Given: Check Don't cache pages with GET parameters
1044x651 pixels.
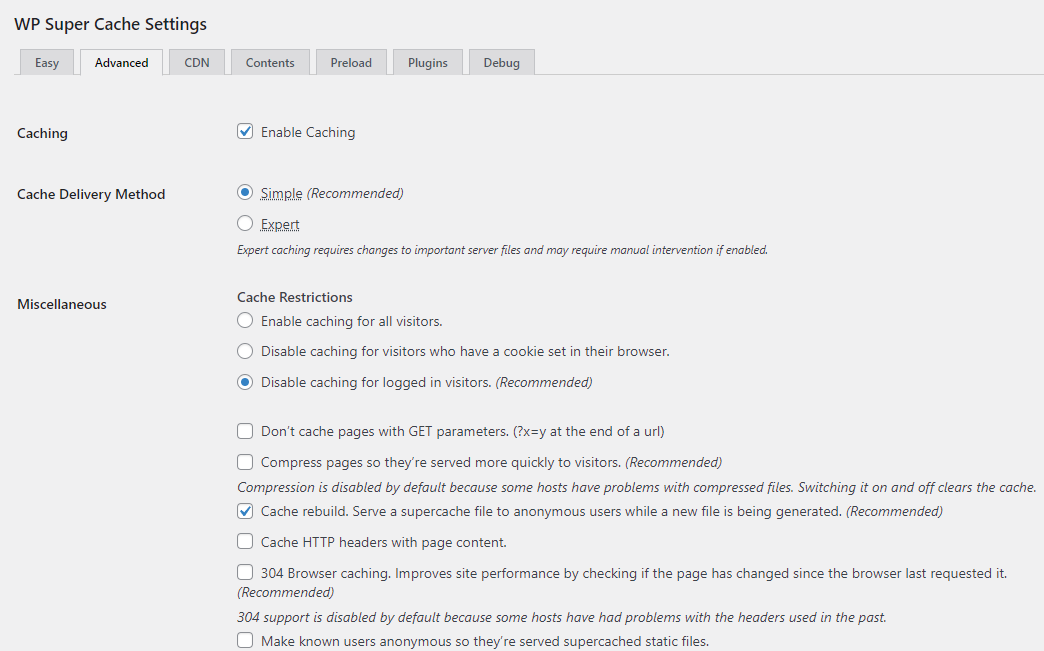Looking at the screenshot, I should (245, 431).
